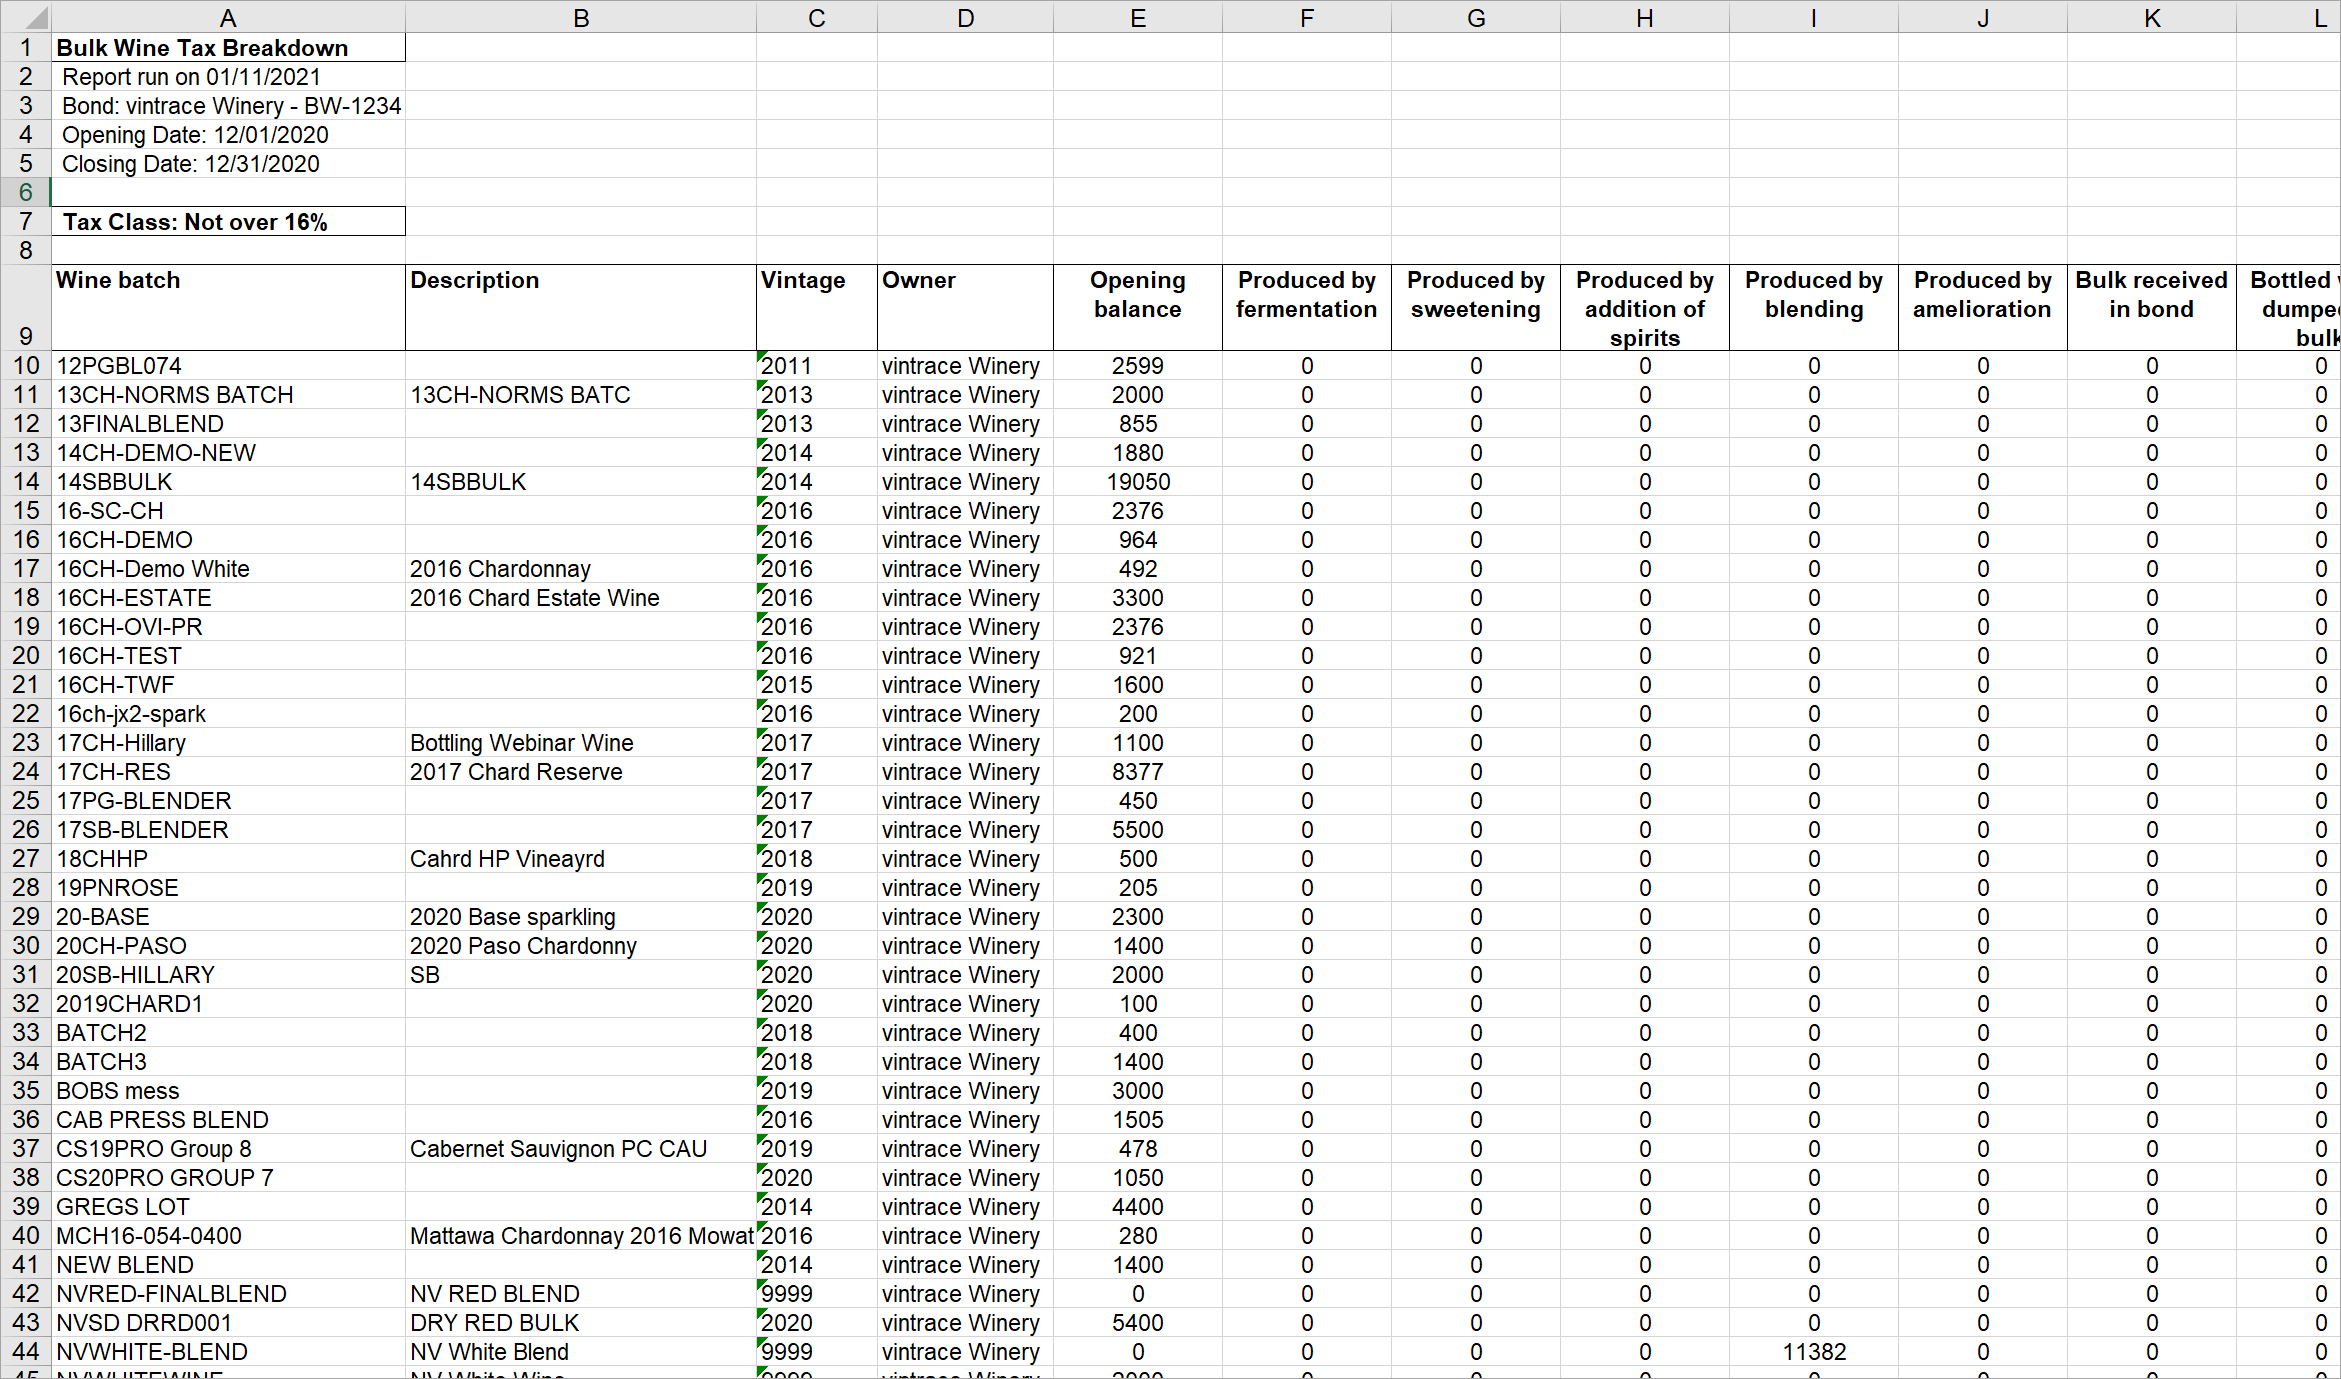Click wine batch 'NEW BLEND' cell
Viewport: 2341px width, 1379px height.
pyautogui.click(x=228, y=1265)
